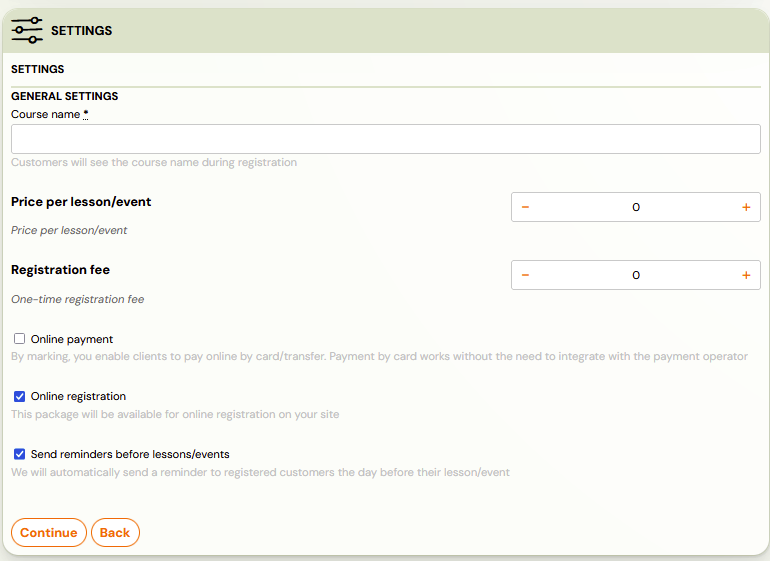
Task: Select the Price per lesson/event value field
Action: pos(635,207)
